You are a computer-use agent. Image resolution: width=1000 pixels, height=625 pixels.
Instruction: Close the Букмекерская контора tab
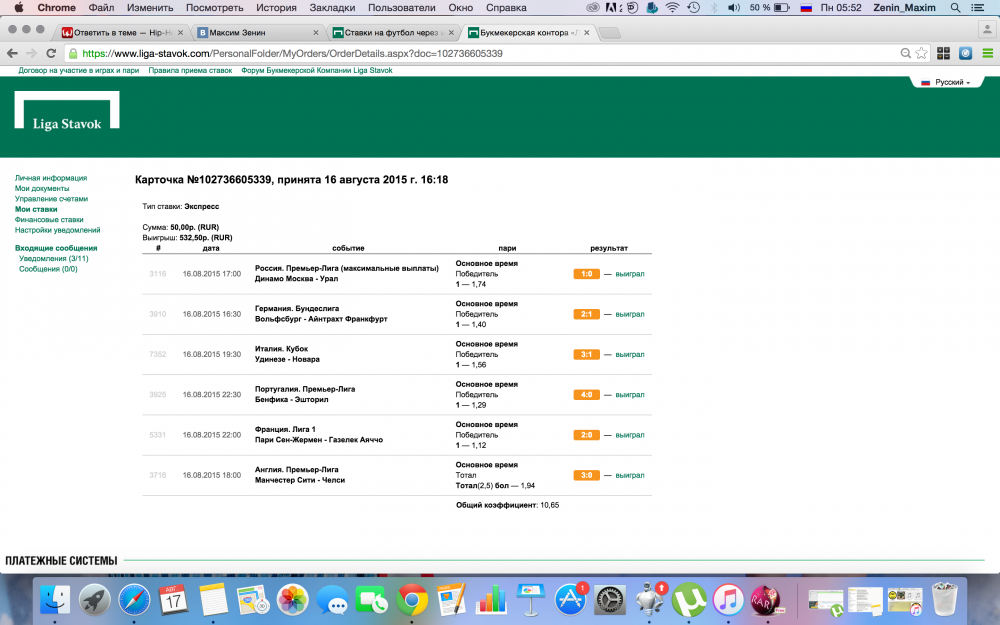pos(586,33)
